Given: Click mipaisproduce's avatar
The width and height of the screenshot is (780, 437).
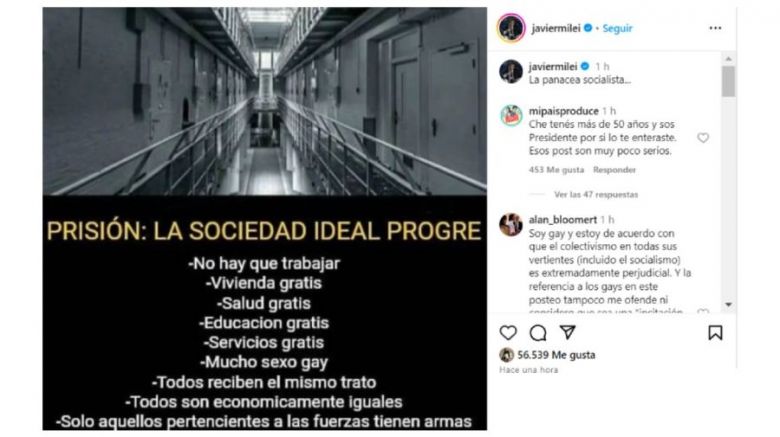Looking at the screenshot, I should click(x=511, y=115).
